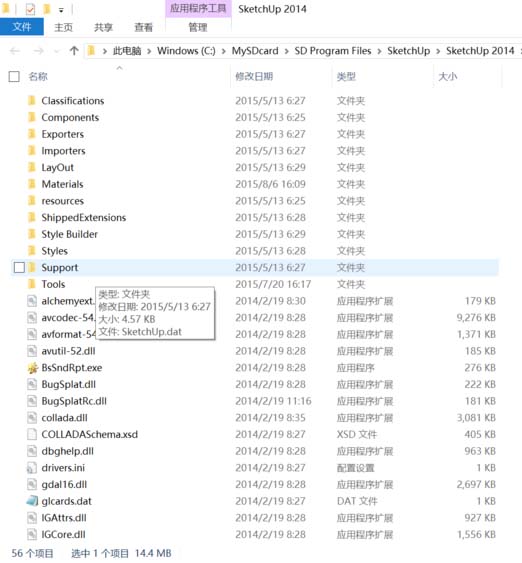522x563 pixels.
Task: Select the gdal16.dll file icon
Action: pyautogui.click(x=32, y=484)
